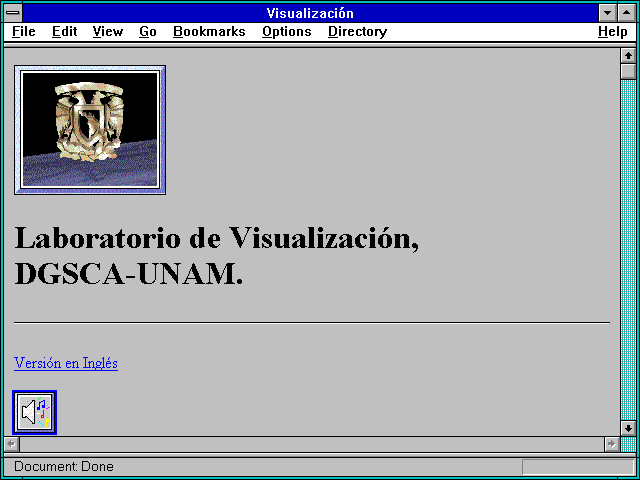640x480 pixels.
Task: Click the progress bar in status bar
Action: pyautogui.click(x=578, y=467)
